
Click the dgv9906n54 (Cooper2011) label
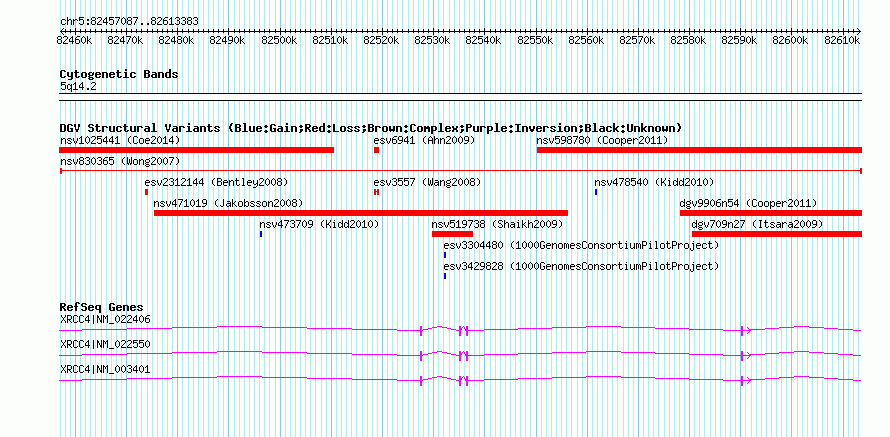coord(748,203)
